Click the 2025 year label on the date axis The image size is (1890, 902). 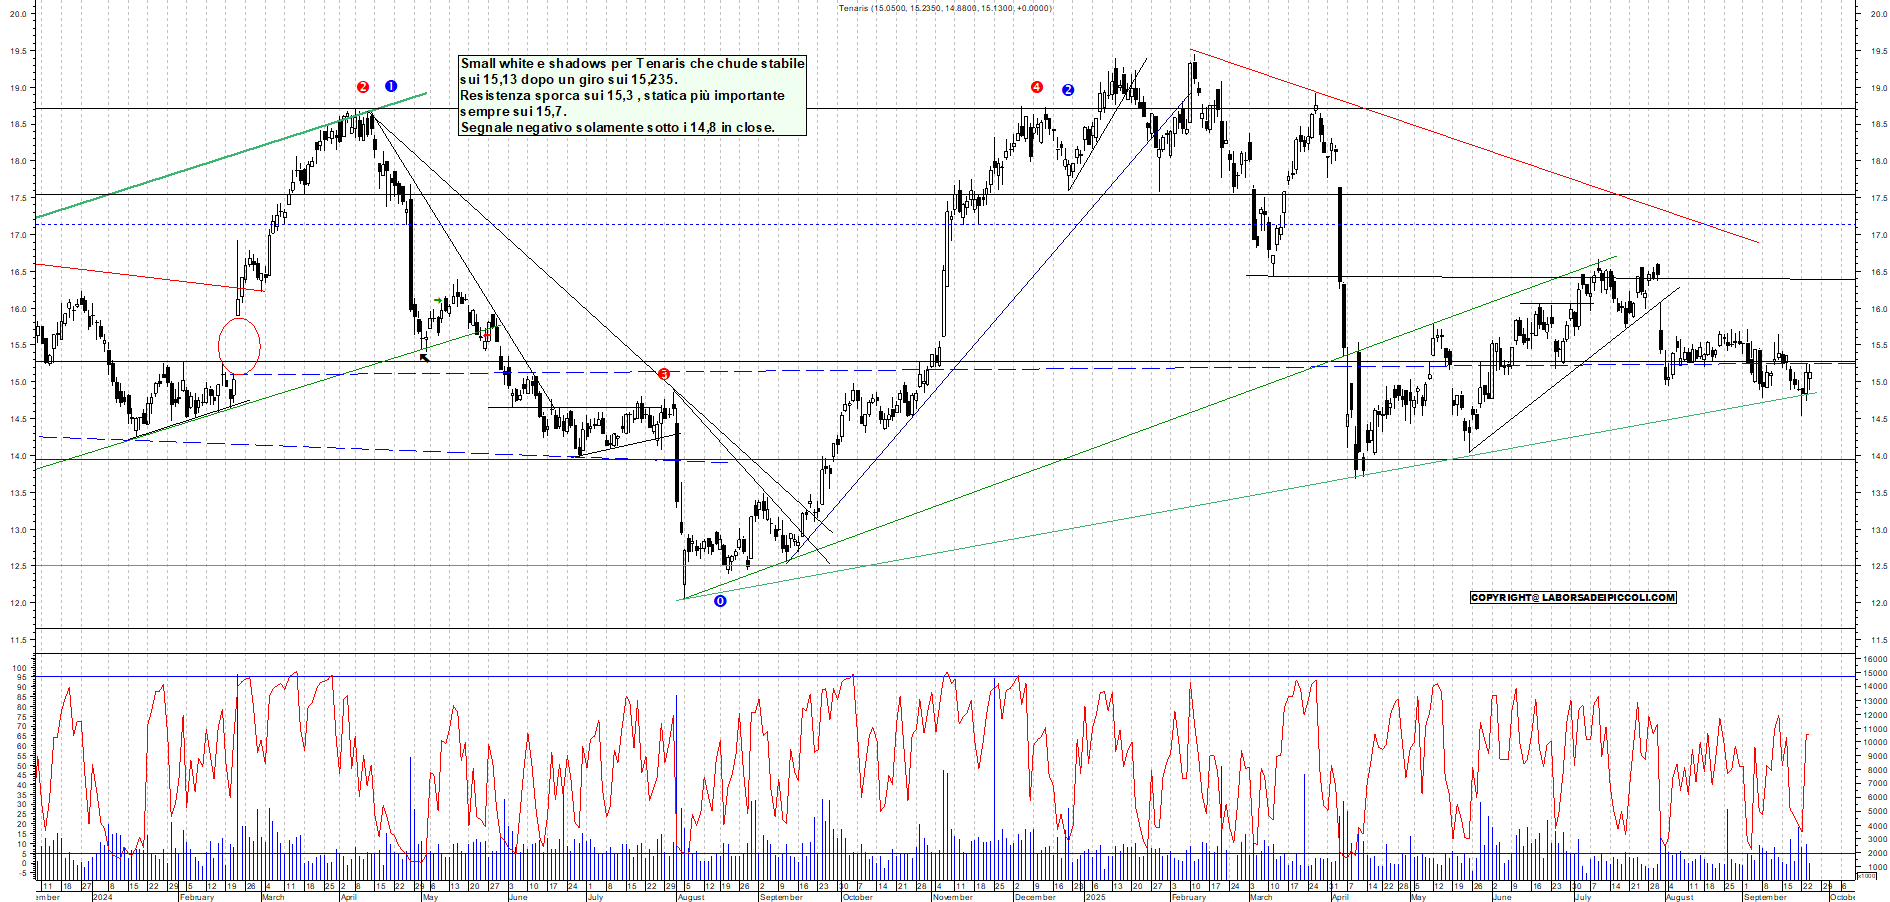tap(1096, 897)
